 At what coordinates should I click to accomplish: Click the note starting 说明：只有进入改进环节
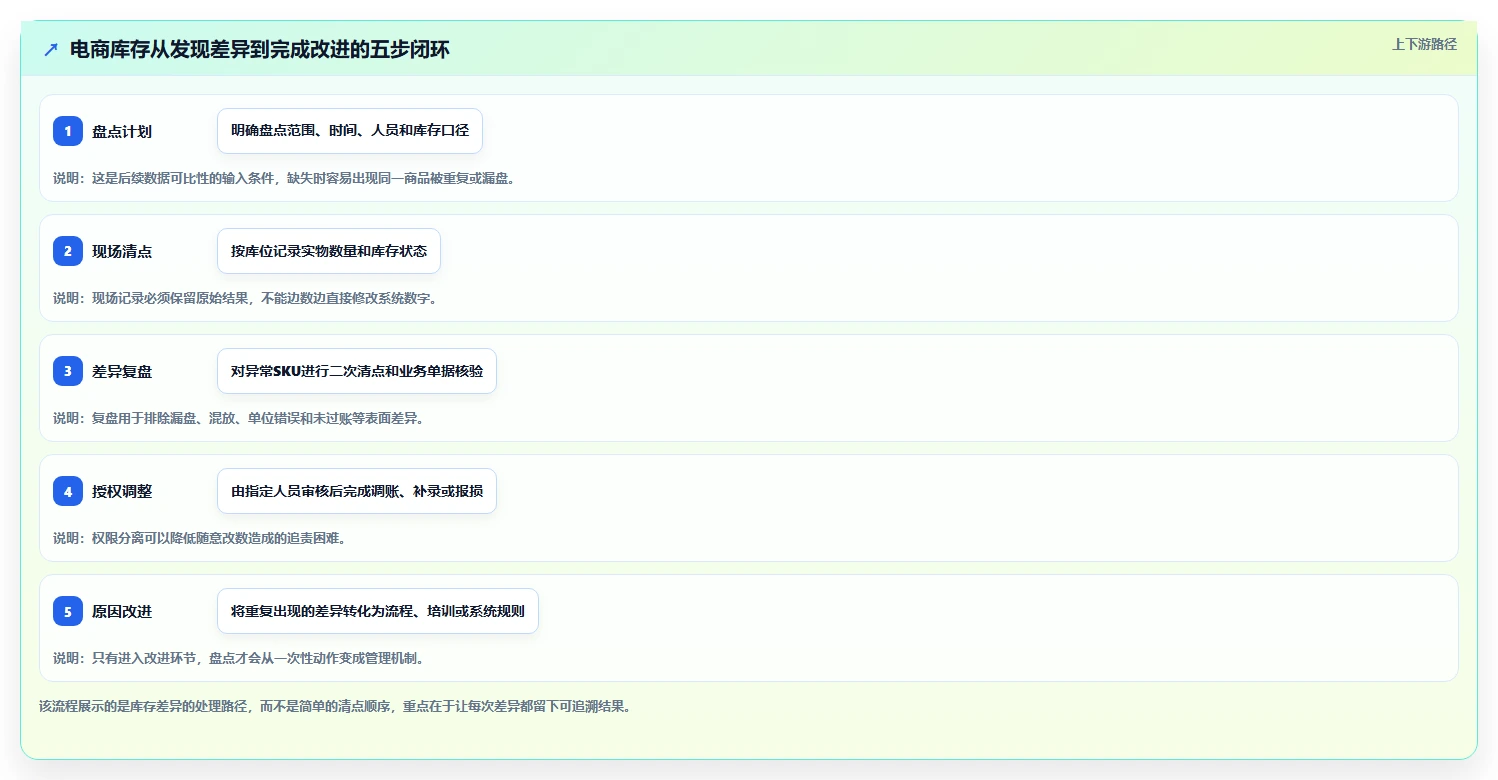(x=239, y=658)
